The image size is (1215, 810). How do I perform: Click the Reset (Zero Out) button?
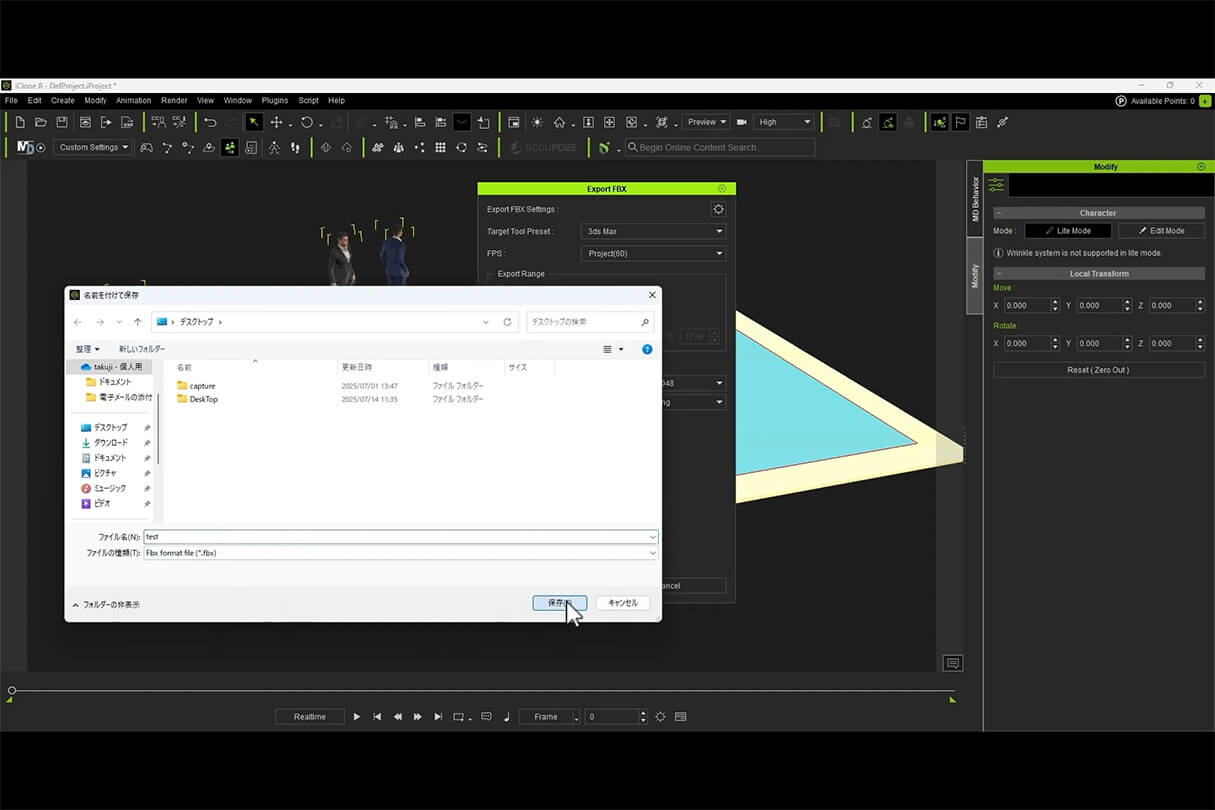coord(1098,370)
